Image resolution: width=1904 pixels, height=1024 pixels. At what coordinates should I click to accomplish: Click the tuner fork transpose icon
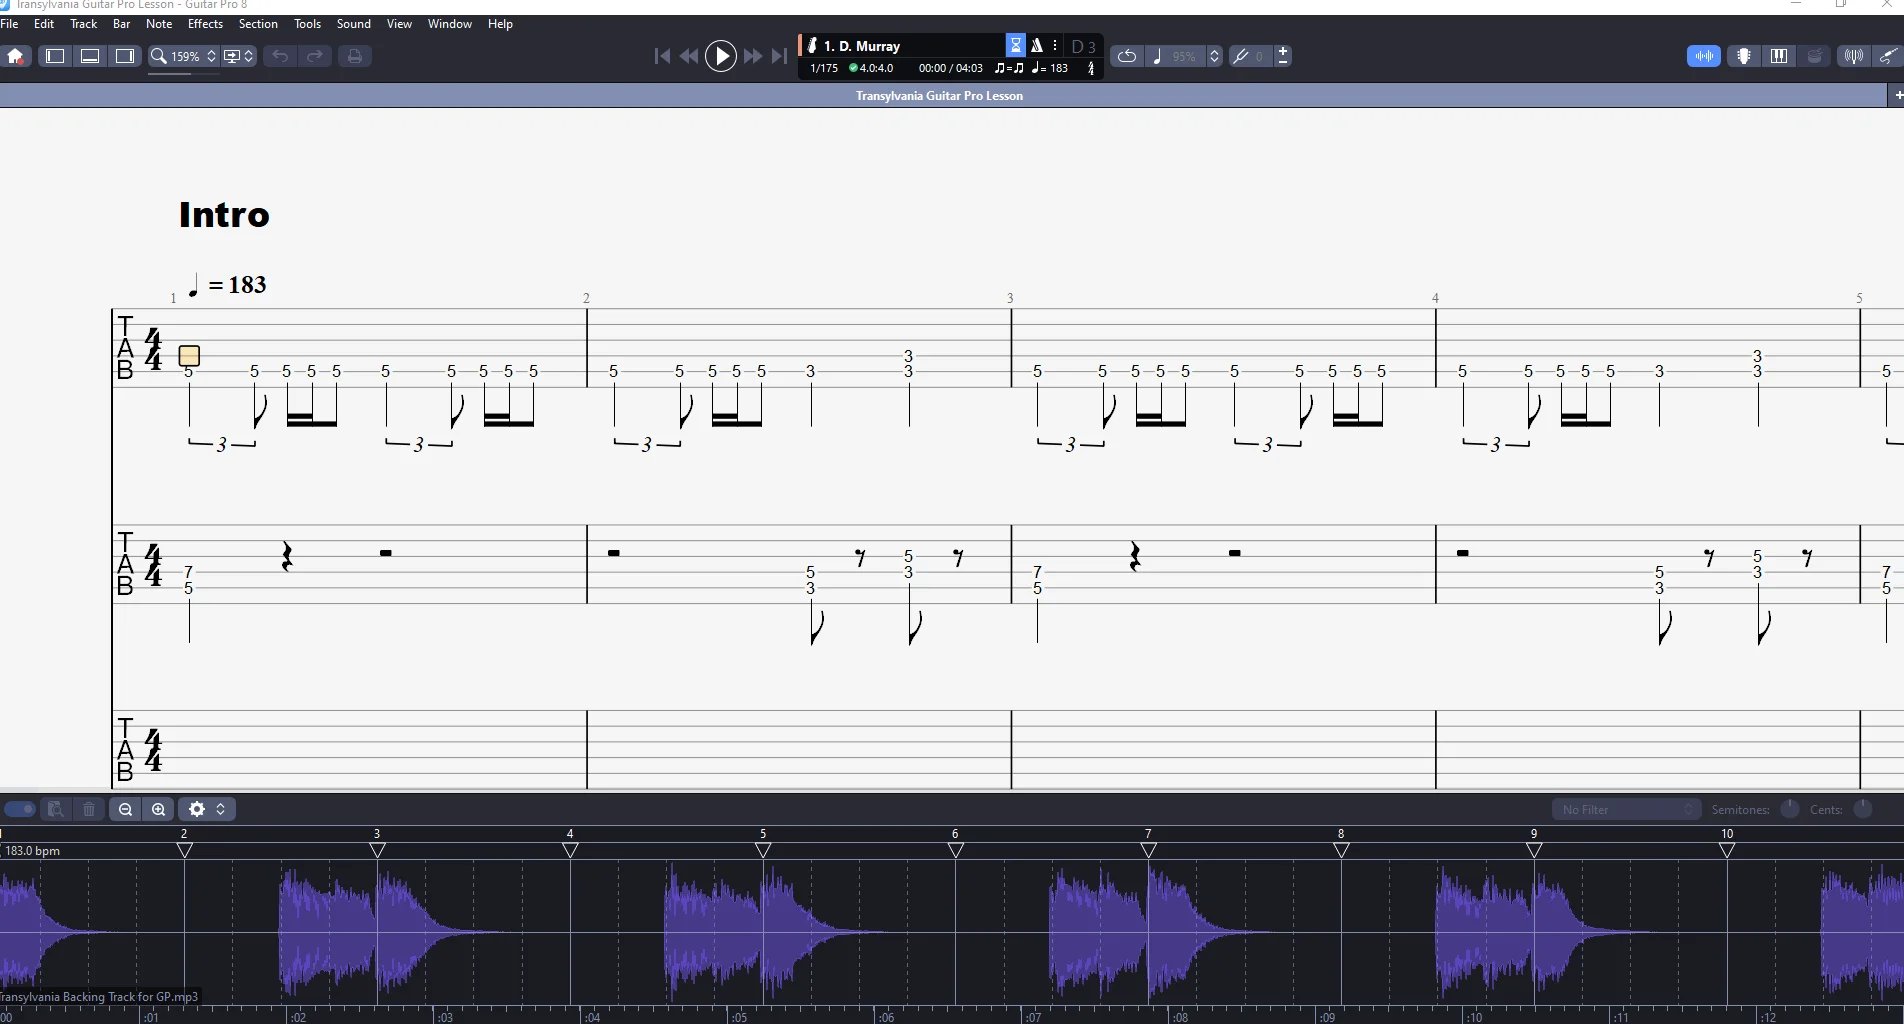1241,56
